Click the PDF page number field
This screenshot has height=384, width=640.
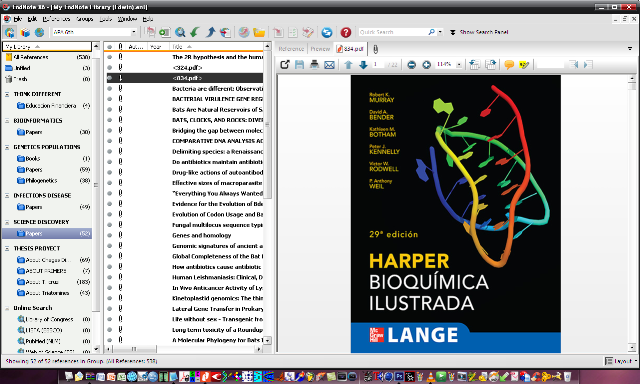[378, 64]
